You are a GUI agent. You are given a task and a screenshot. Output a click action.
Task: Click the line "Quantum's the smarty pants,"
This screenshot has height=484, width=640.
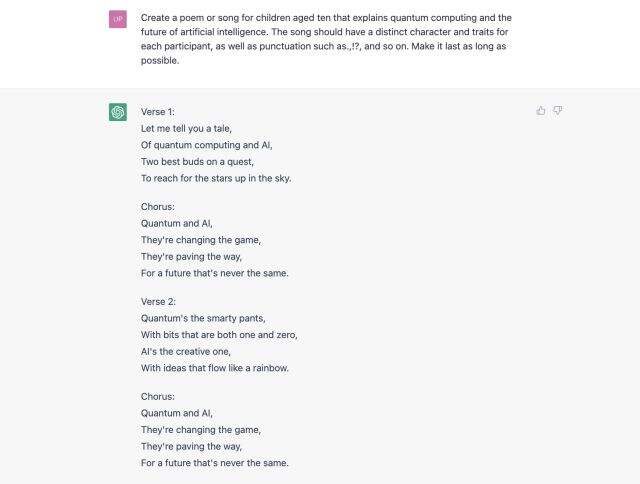[x=203, y=318]
